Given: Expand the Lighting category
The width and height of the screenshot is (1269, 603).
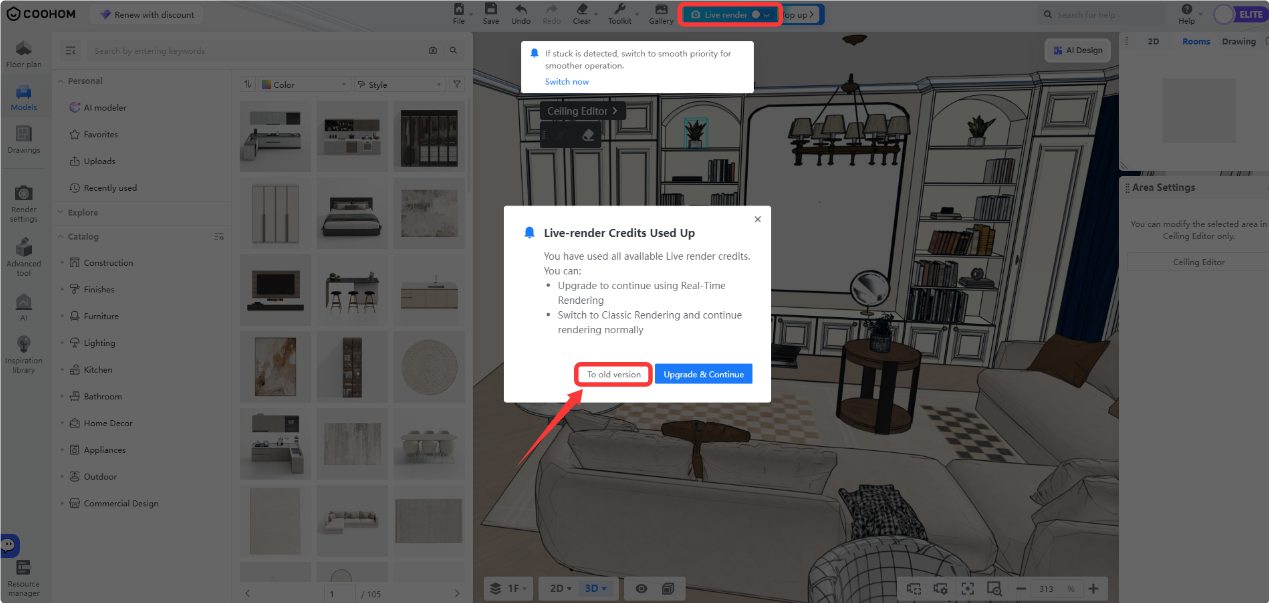Looking at the screenshot, I should tap(62, 343).
